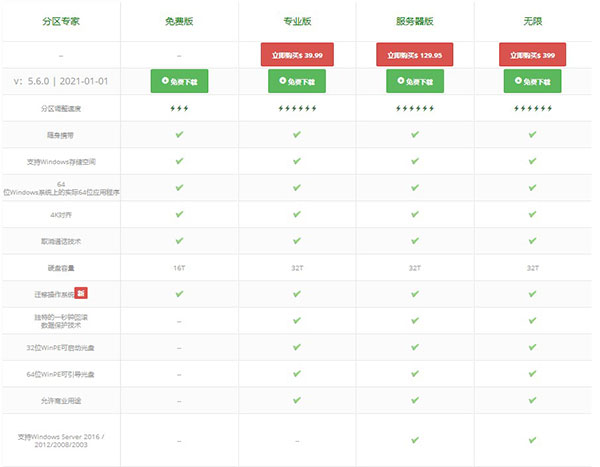The height and width of the screenshot is (467, 600).
Task: Click the 随身携带 checkmark for 免费版
Action: (179, 134)
